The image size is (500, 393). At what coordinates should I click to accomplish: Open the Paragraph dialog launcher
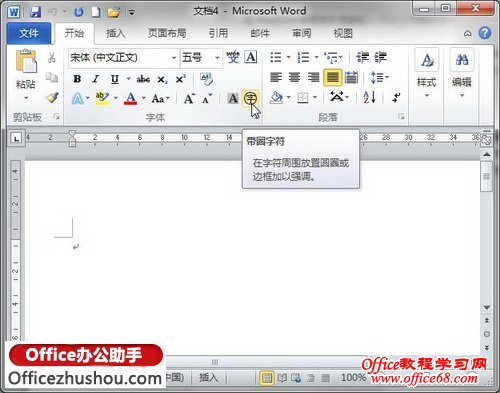pyautogui.click(x=401, y=117)
